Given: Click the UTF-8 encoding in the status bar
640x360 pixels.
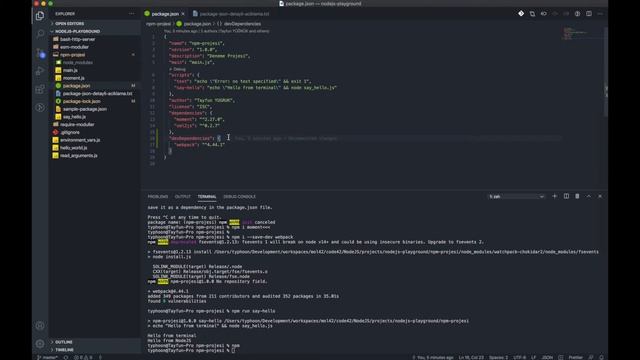Looking at the screenshot, I should point(520,357).
